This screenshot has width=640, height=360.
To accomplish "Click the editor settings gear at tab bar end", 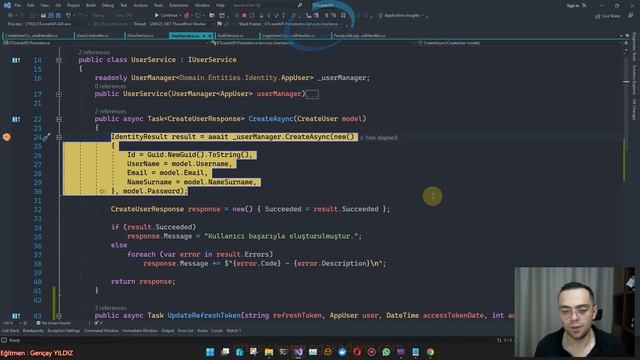I will [627, 36].
